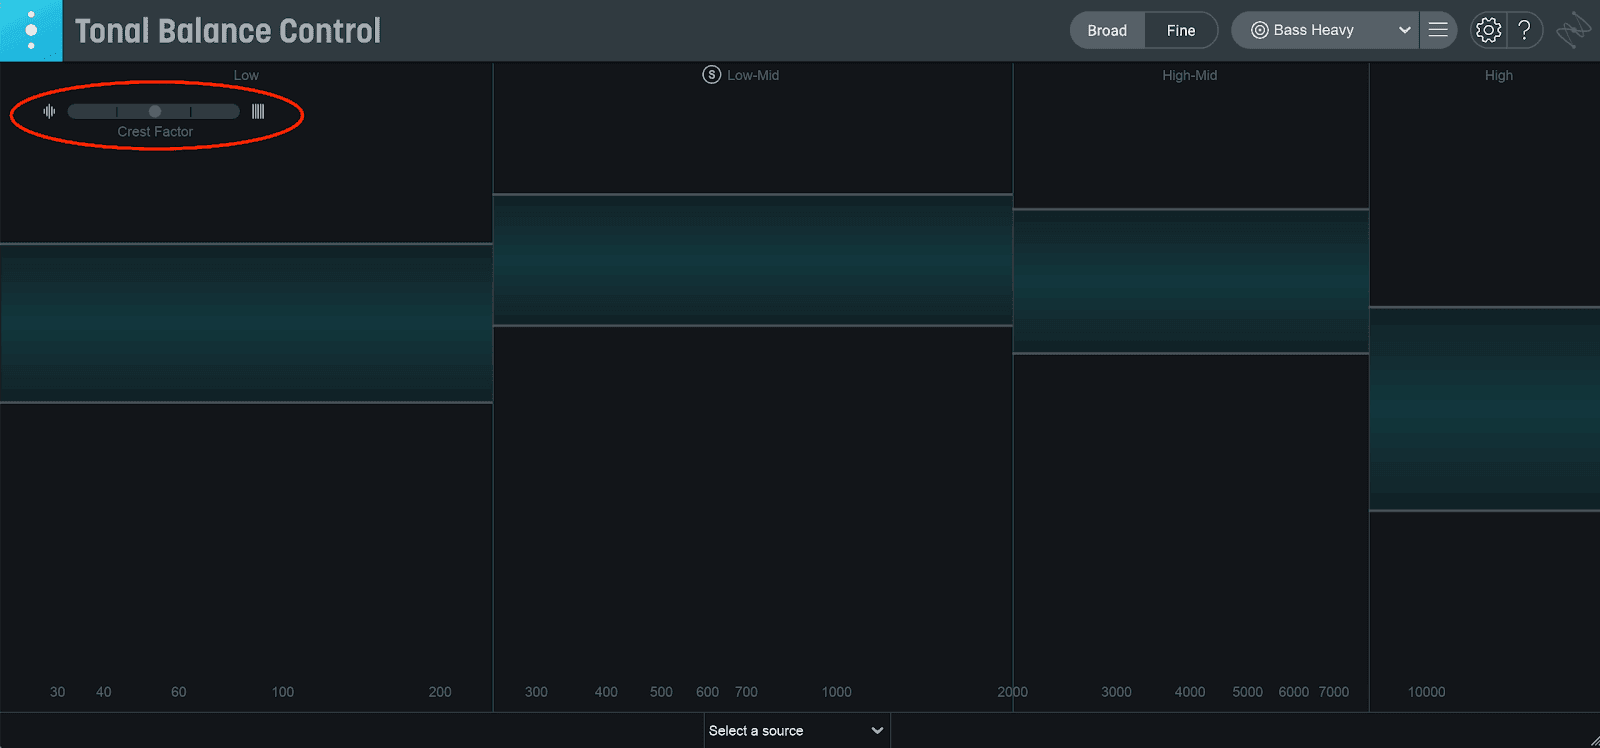Click the iZotope three-dot logo icon
This screenshot has width=1600, height=748.
point(31,30)
